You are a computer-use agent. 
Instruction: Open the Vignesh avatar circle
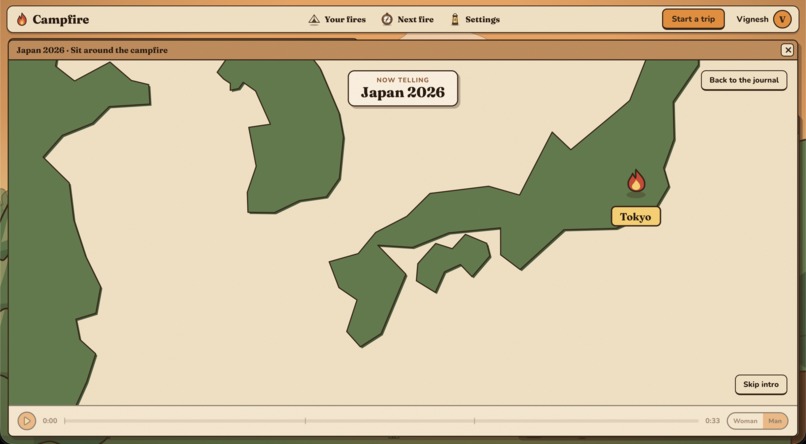point(782,20)
